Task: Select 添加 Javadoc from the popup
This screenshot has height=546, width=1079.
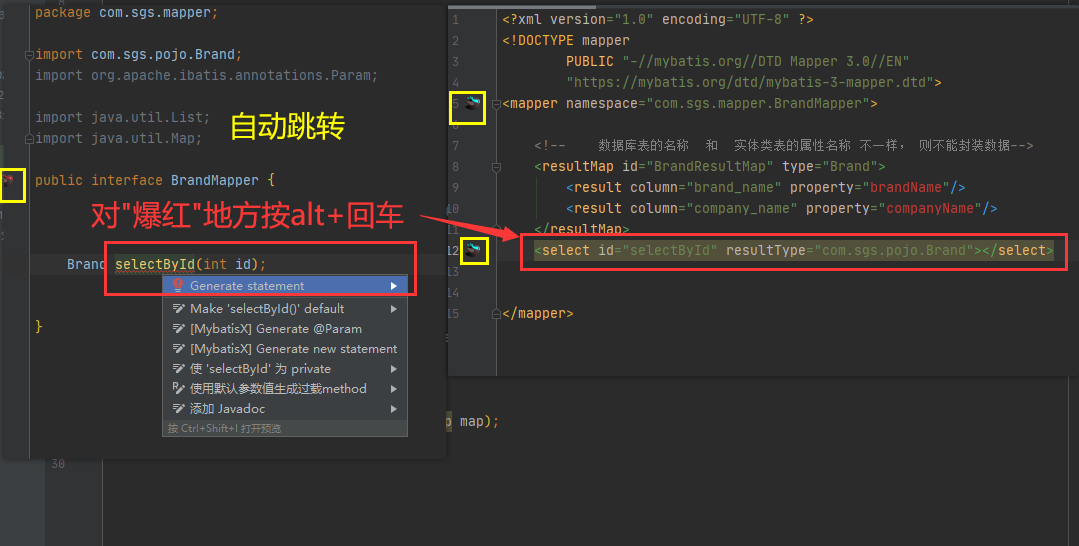Action: (x=285, y=408)
